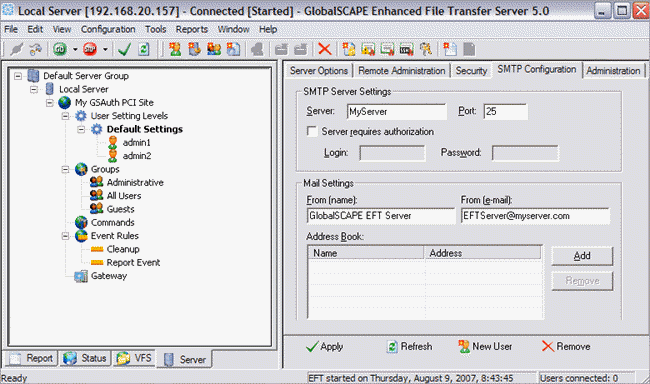Click the All Users group icon
The width and height of the screenshot is (650, 384).
(97, 195)
